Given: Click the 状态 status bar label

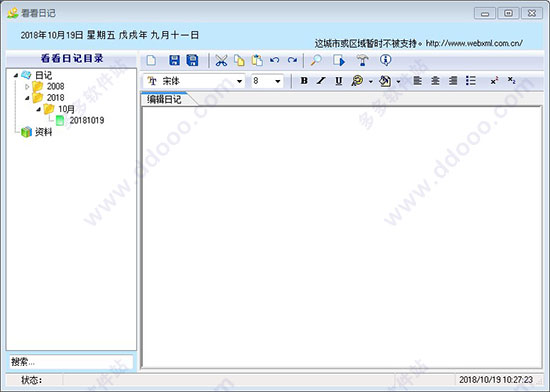Looking at the screenshot, I should [x=32, y=380].
